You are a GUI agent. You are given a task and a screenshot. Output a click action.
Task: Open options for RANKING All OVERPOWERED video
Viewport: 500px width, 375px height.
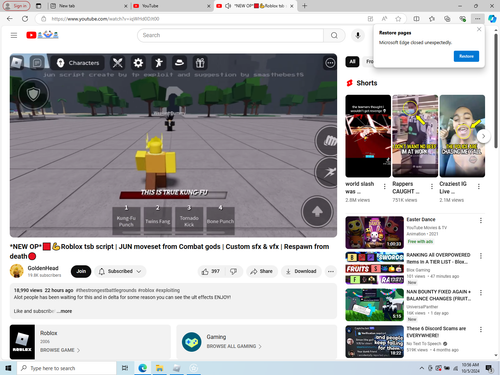pyautogui.click(x=481, y=256)
